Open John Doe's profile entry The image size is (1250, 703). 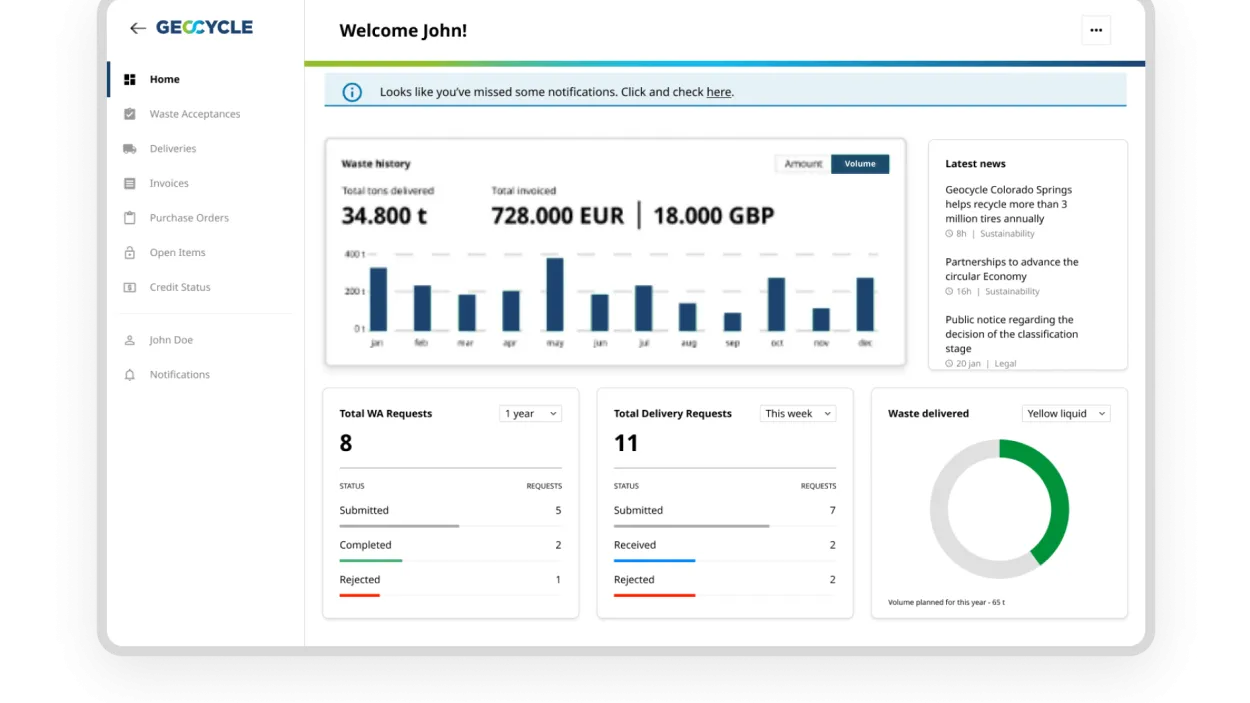(172, 340)
